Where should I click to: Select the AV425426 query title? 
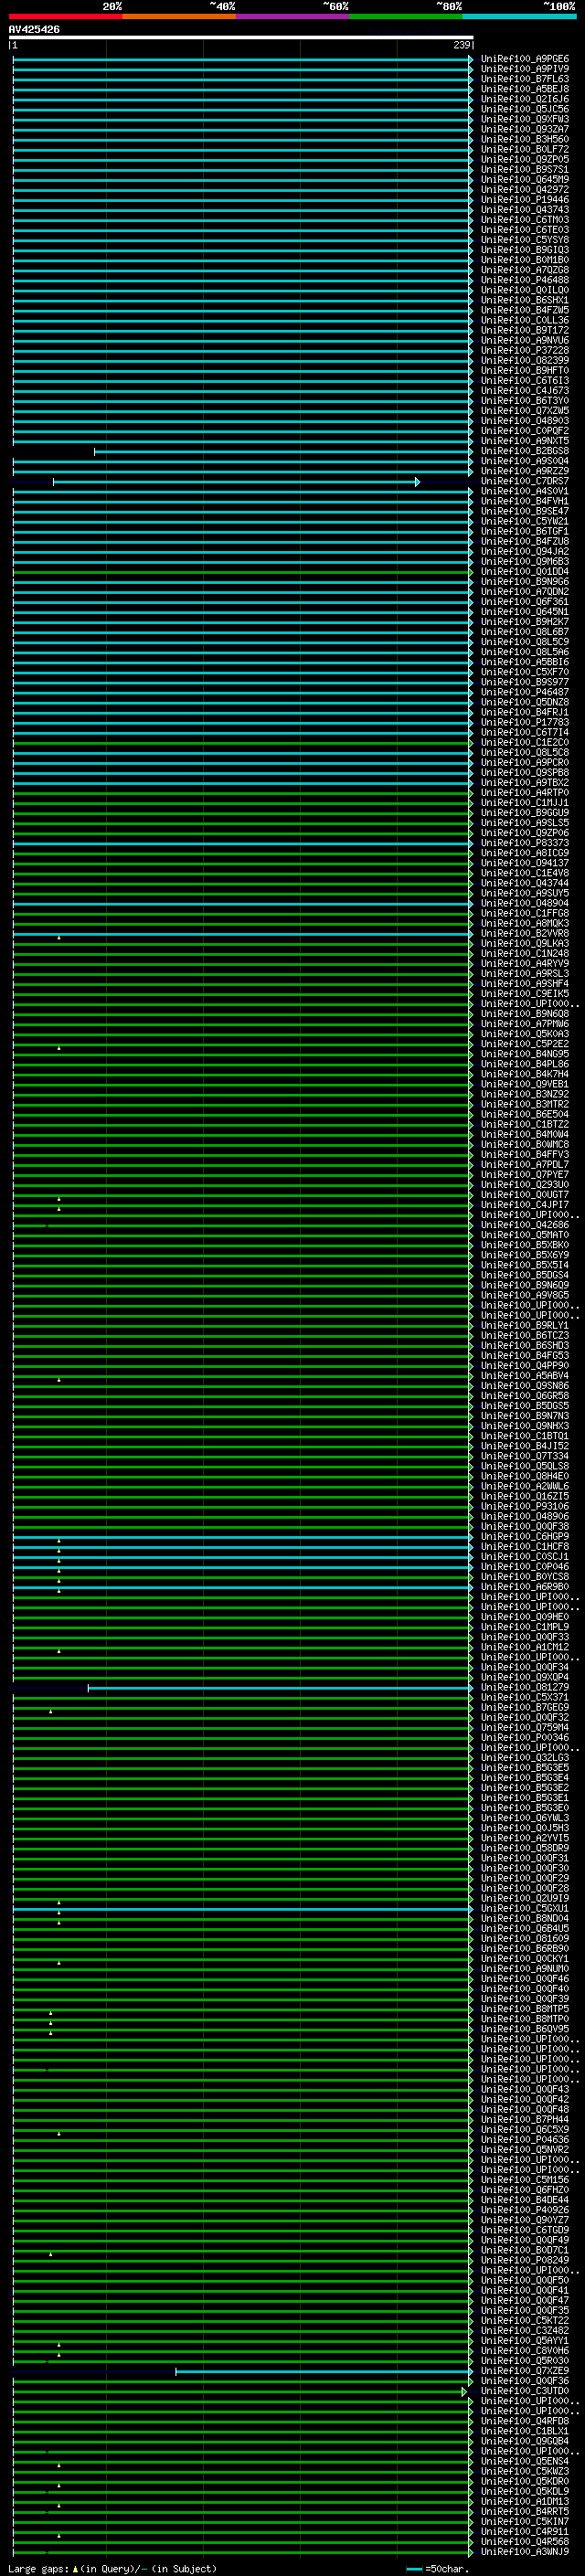click(x=34, y=29)
